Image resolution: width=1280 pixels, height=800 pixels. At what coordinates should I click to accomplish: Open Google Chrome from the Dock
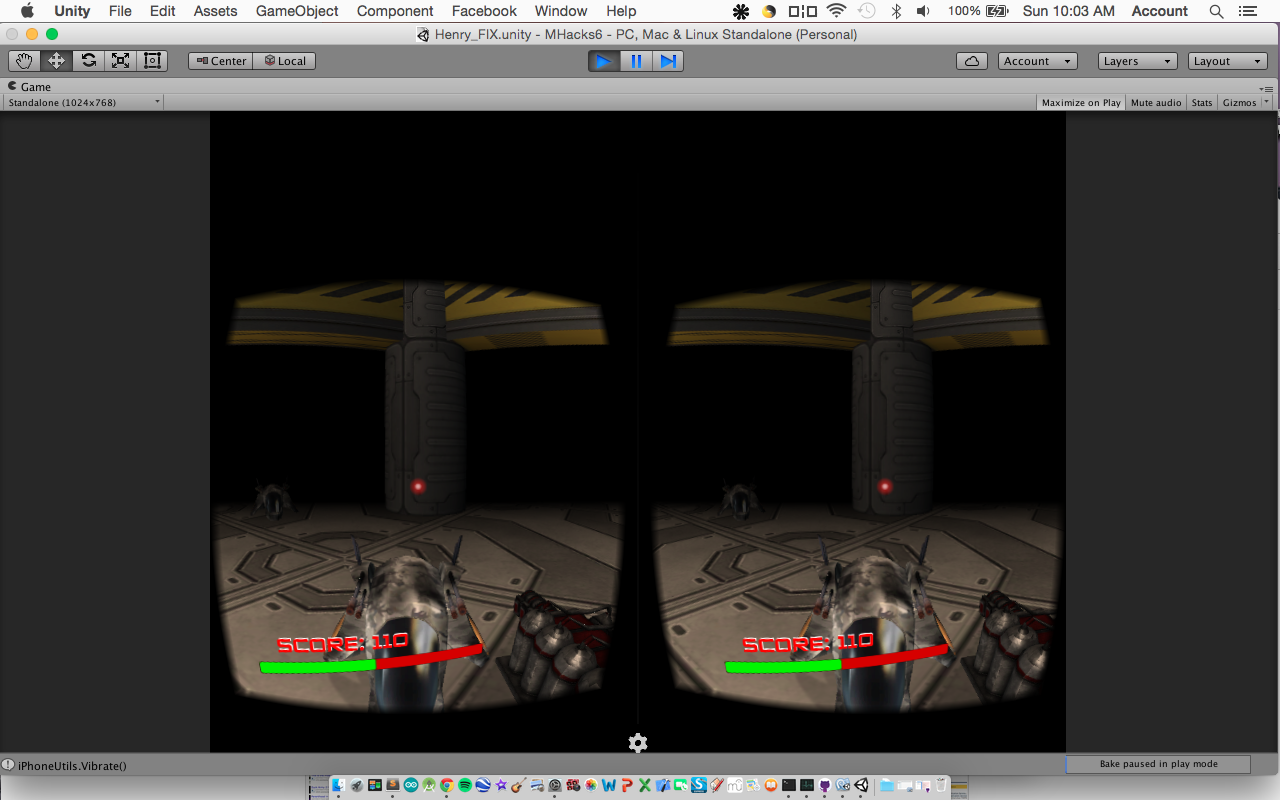(446, 785)
